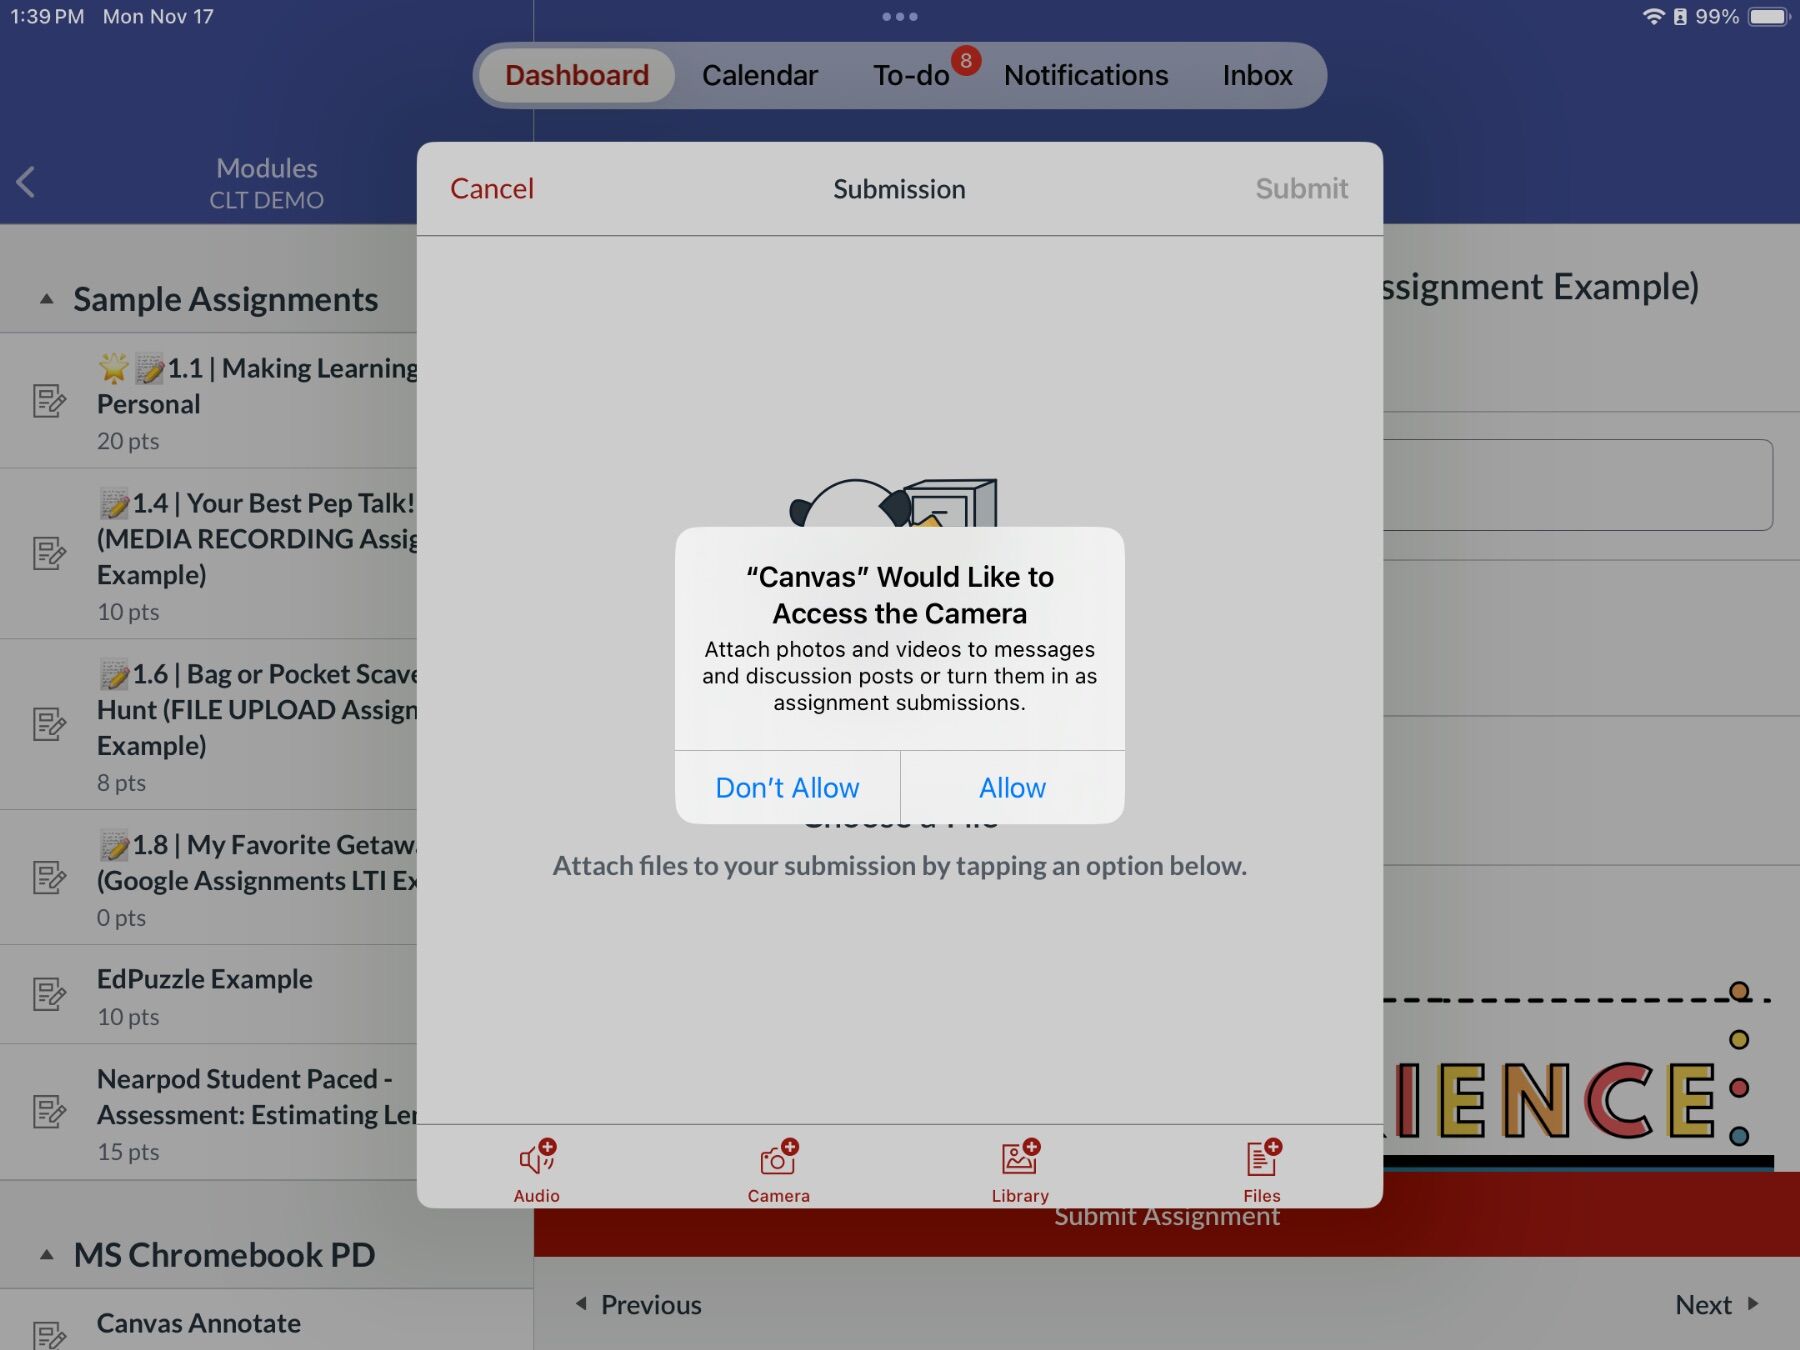Open EdPuzzle Example assignment
The height and width of the screenshot is (1350, 1800).
pyautogui.click(x=208, y=995)
